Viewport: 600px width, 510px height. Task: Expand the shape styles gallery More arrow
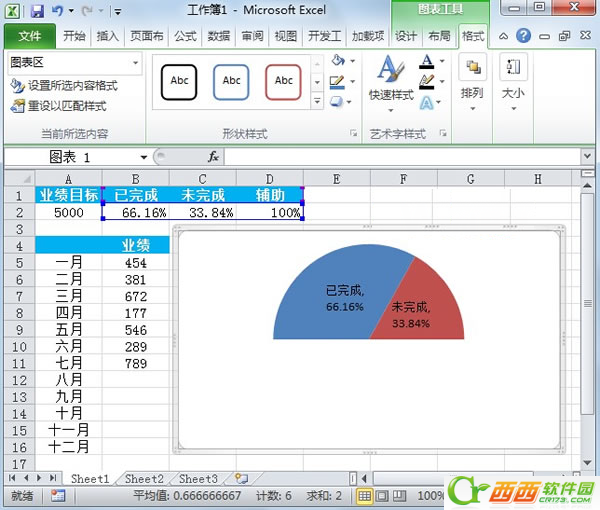317,101
